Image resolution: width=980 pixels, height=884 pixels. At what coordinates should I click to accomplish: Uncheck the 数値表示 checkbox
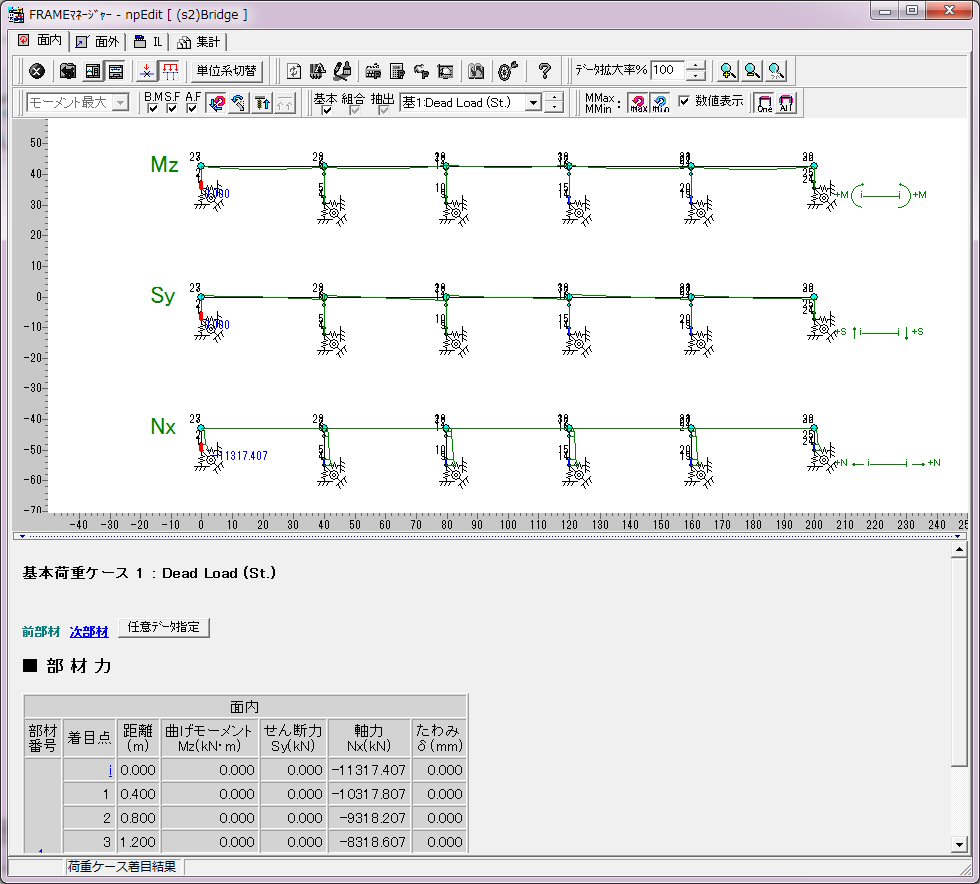[x=685, y=101]
